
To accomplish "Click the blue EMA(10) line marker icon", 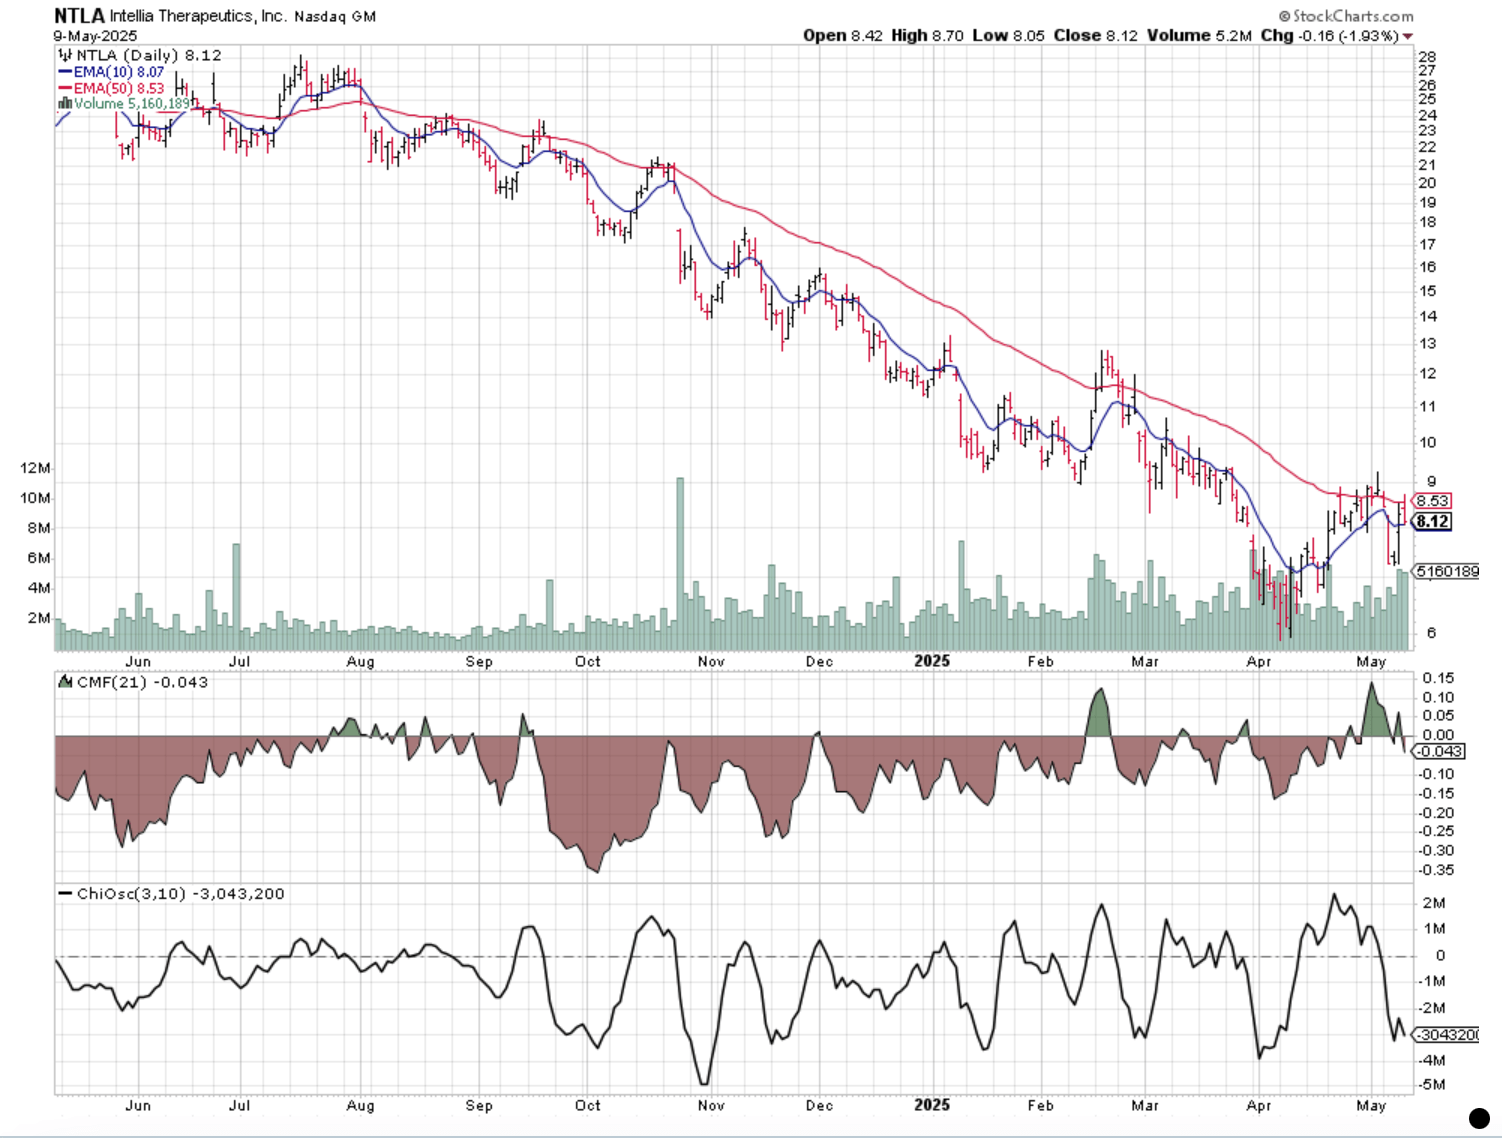I will coord(65,72).
